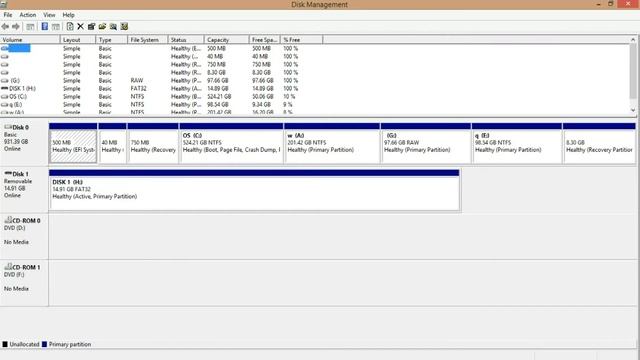Screen dimensions: 640x360
Task: Click the volume list scroll down arrow
Action: coord(633,110)
